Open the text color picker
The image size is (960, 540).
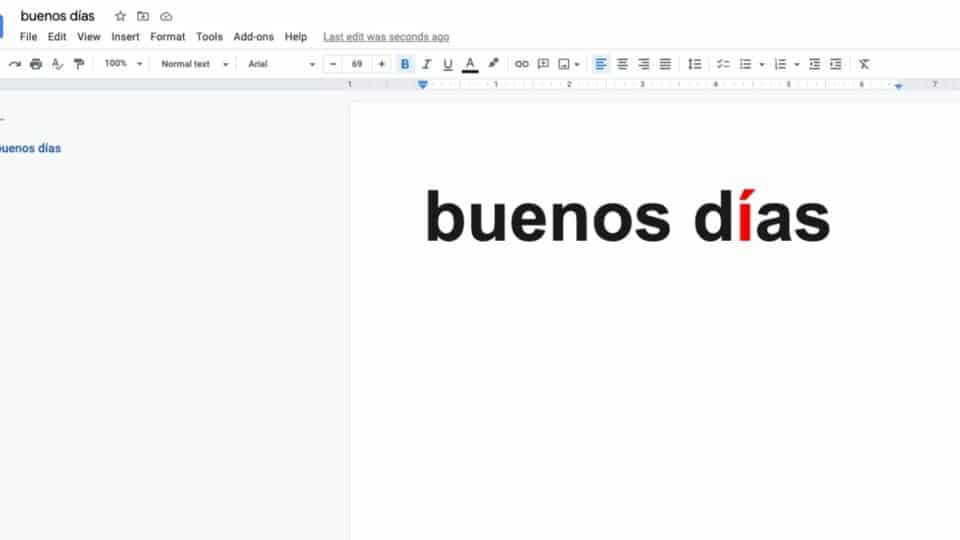coord(470,64)
